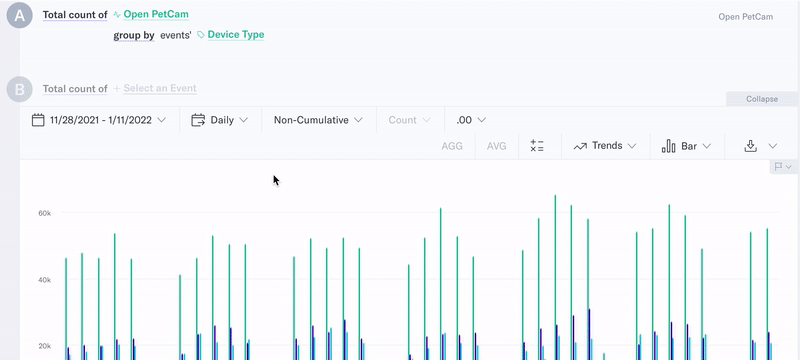Open the .00 decimal precision dropdown
Screen dimensions: 800x360
coord(471,120)
